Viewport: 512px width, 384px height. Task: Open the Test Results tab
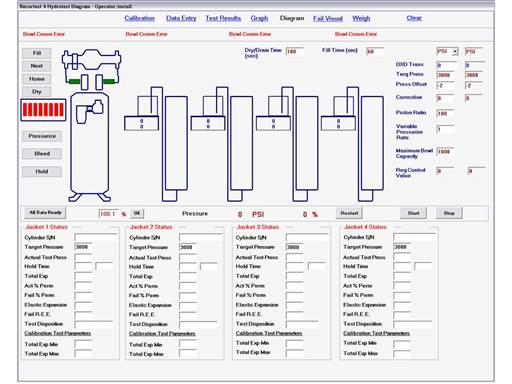click(x=223, y=18)
